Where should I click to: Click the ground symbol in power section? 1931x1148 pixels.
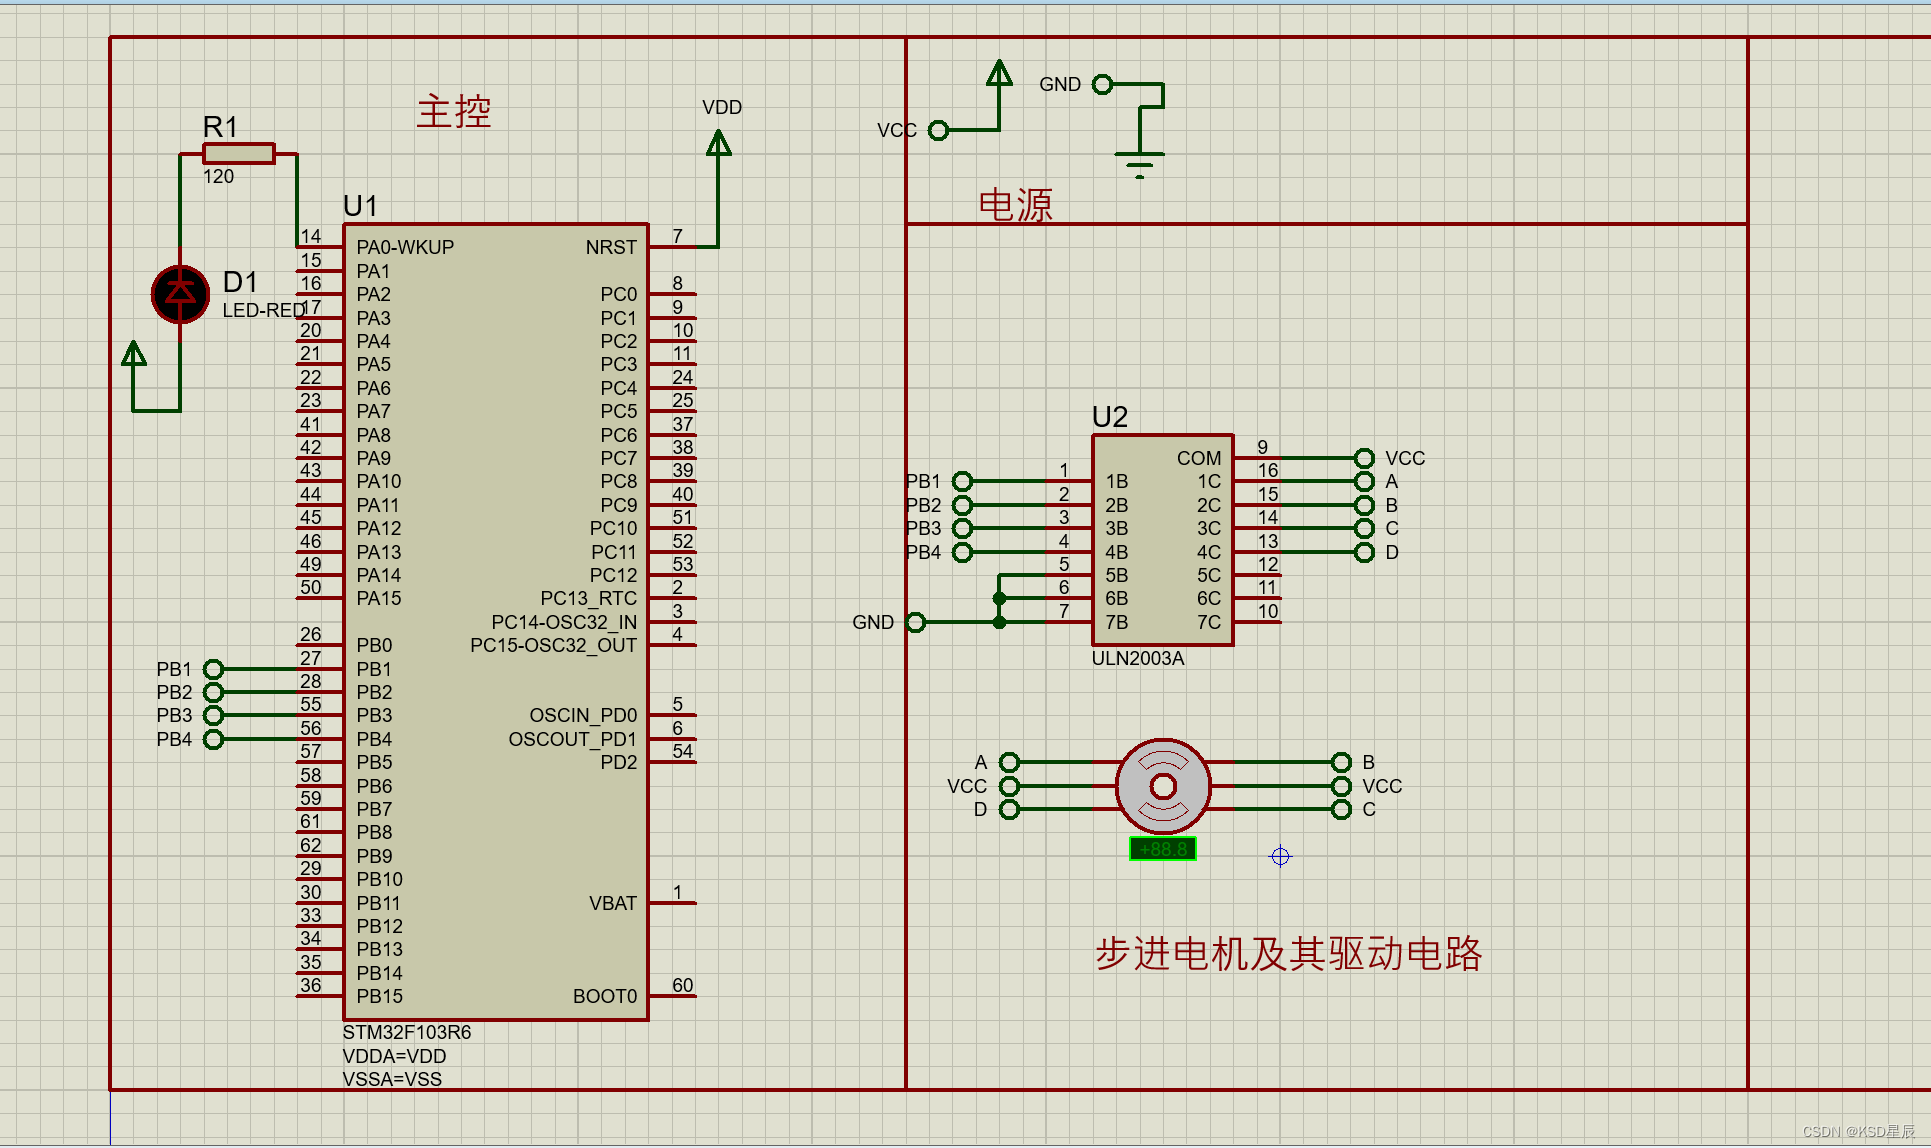(1139, 160)
